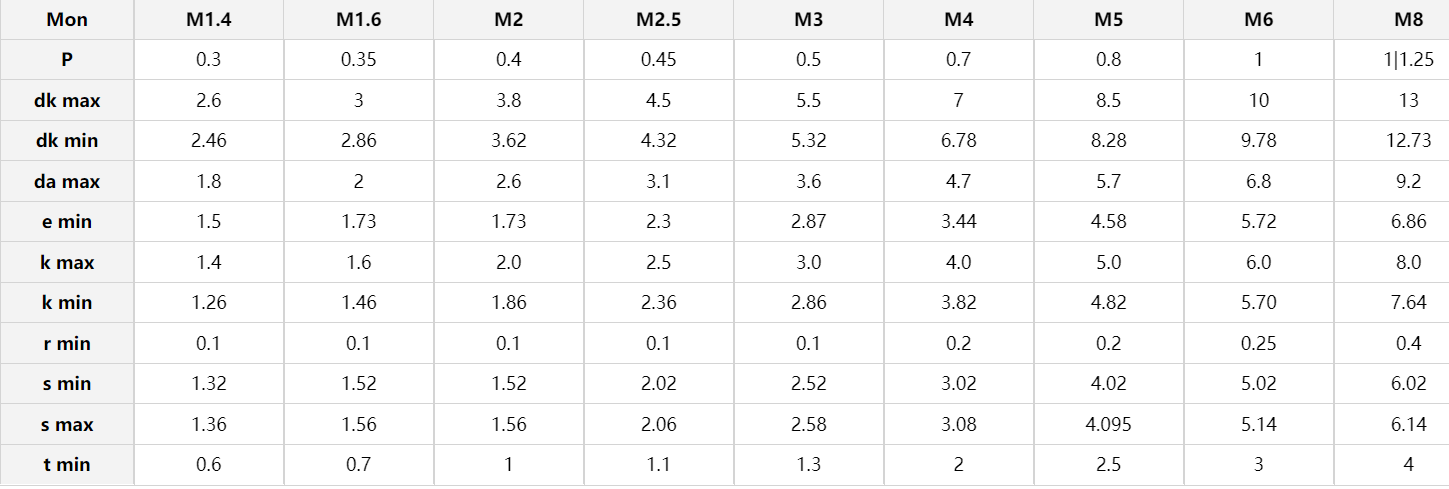Select the 'dk min' value for M1.4
The width and height of the screenshot is (1449, 489).
tap(208, 141)
